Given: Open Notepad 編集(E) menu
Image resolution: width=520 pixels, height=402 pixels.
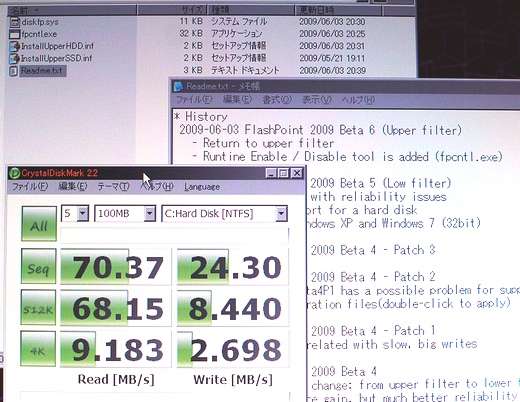Looking at the screenshot, I should [237, 99].
